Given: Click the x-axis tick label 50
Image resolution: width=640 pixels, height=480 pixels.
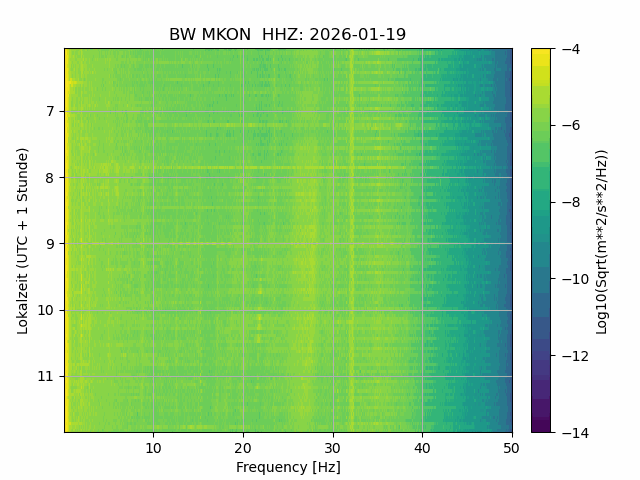Looking at the screenshot, I should click(x=511, y=449).
